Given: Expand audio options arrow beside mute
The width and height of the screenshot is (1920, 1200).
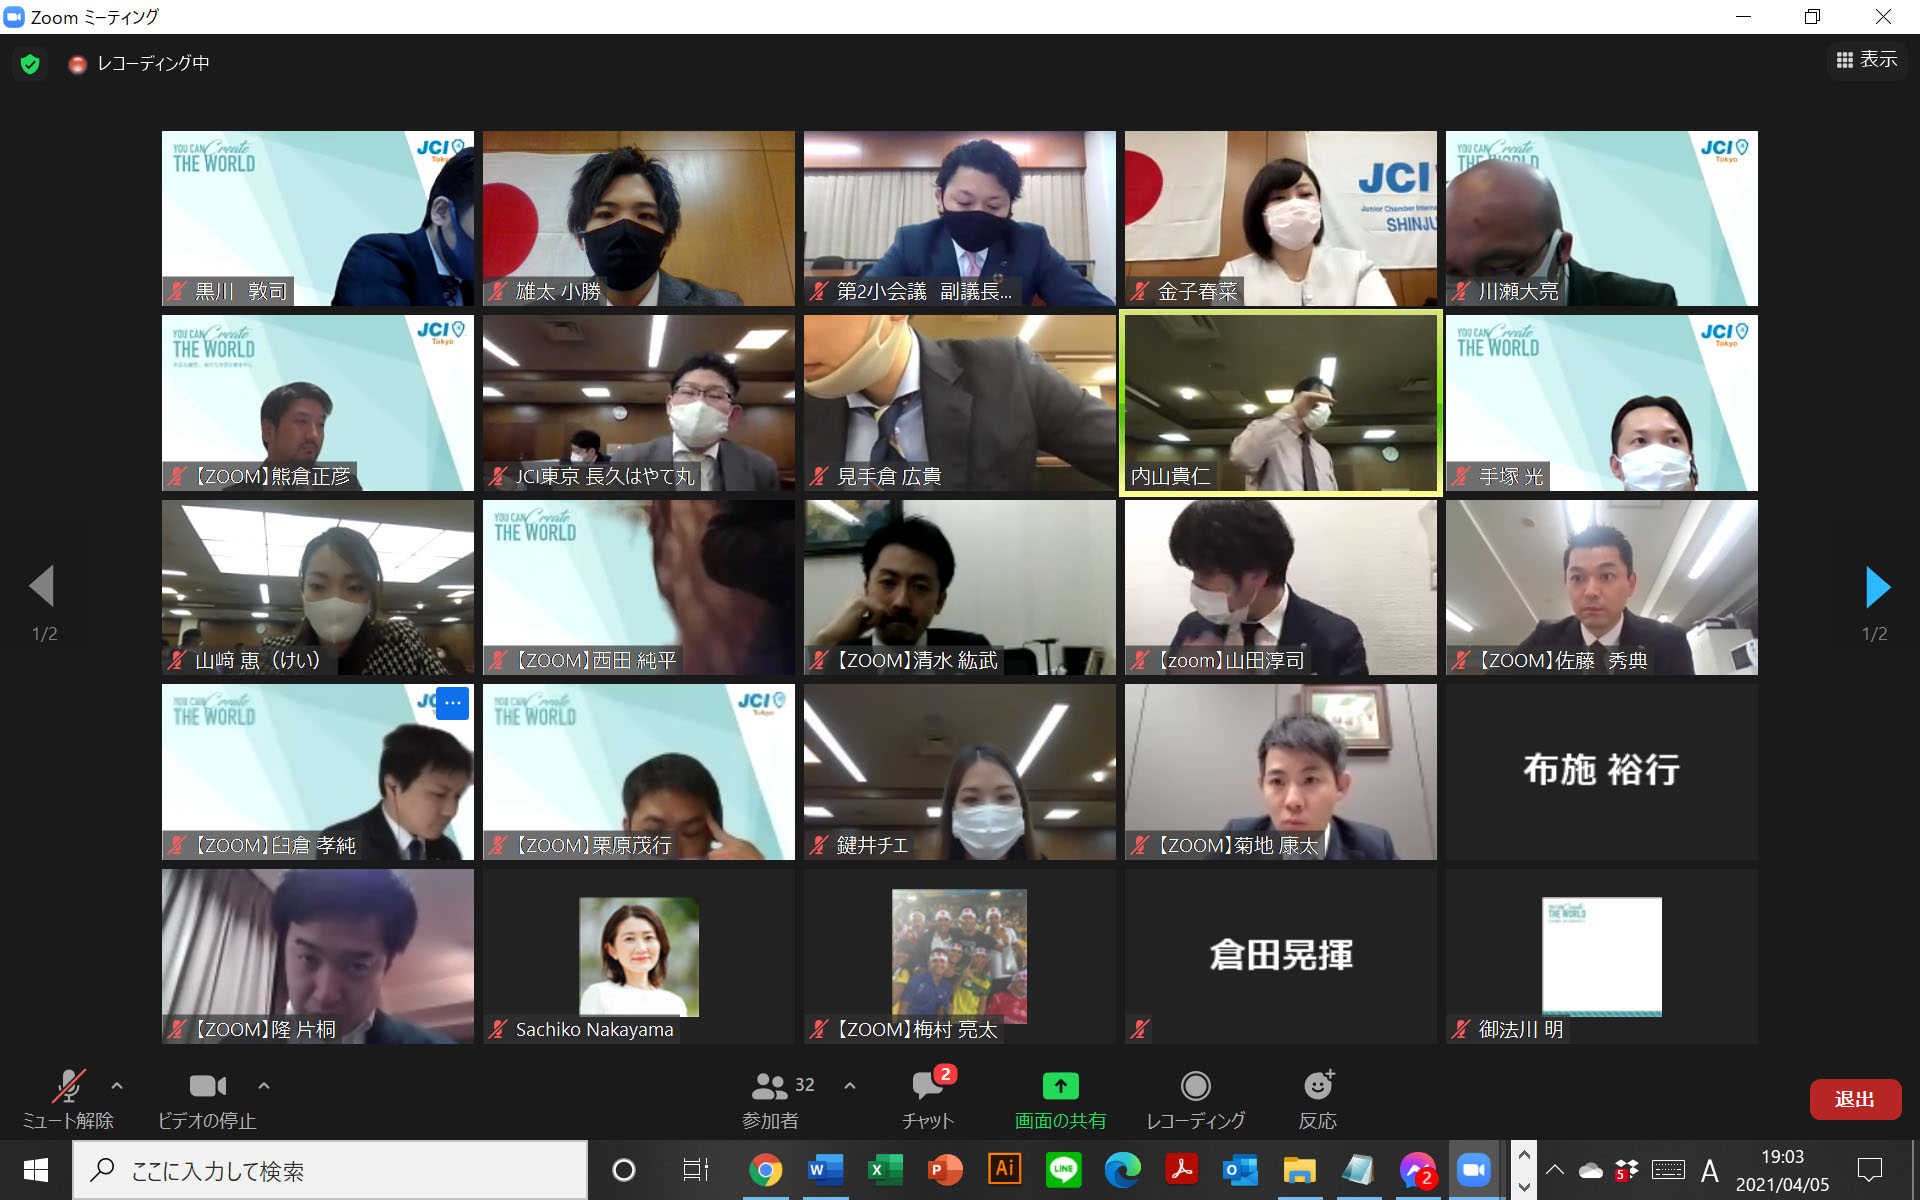Looking at the screenshot, I should 117,1086.
